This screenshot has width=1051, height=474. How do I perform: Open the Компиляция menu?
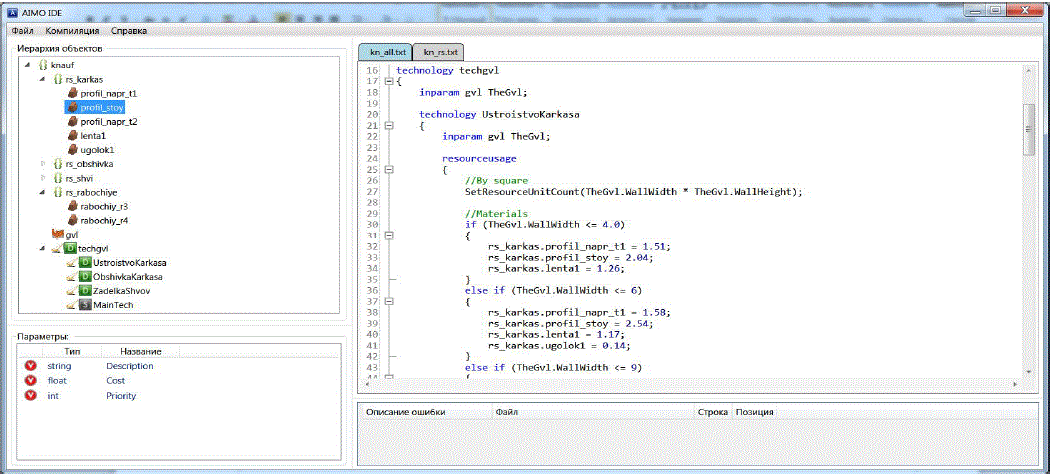point(72,31)
